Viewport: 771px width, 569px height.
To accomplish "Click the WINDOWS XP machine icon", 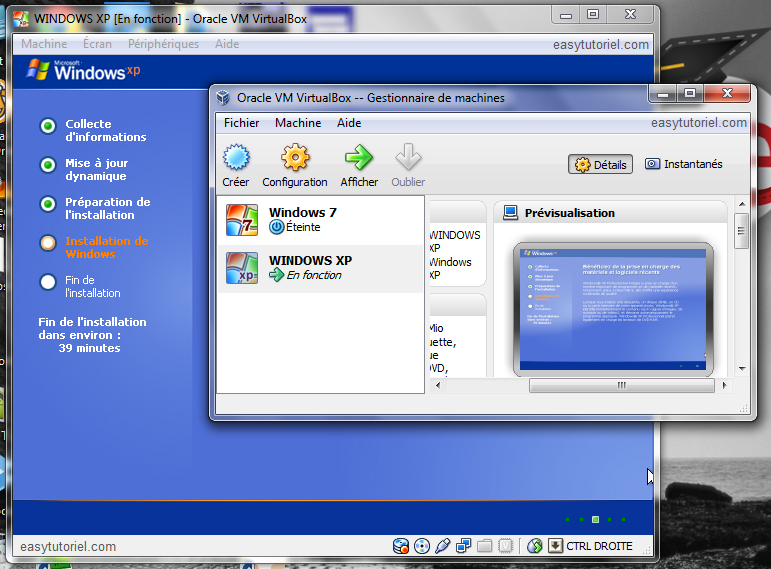I will [242, 268].
